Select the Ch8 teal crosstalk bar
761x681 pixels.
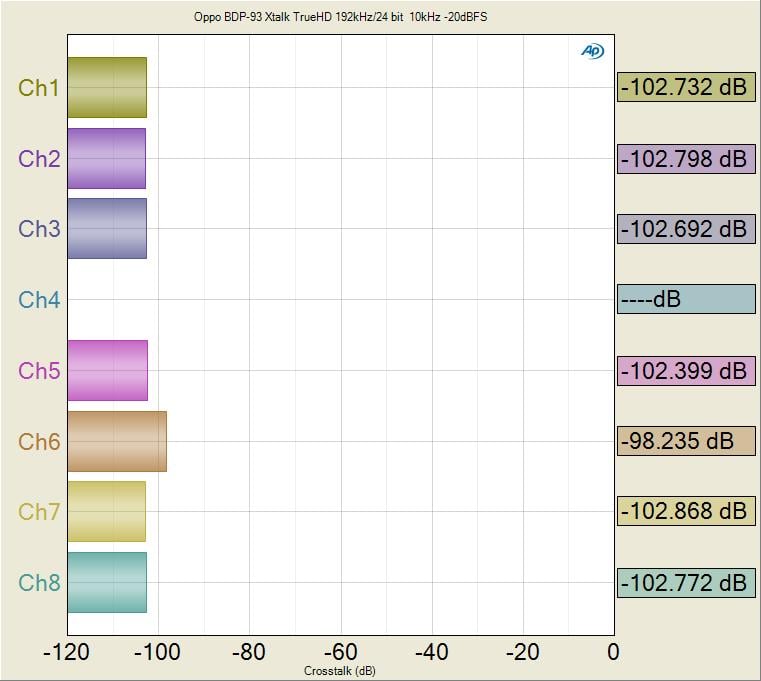click(x=107, y=582)
